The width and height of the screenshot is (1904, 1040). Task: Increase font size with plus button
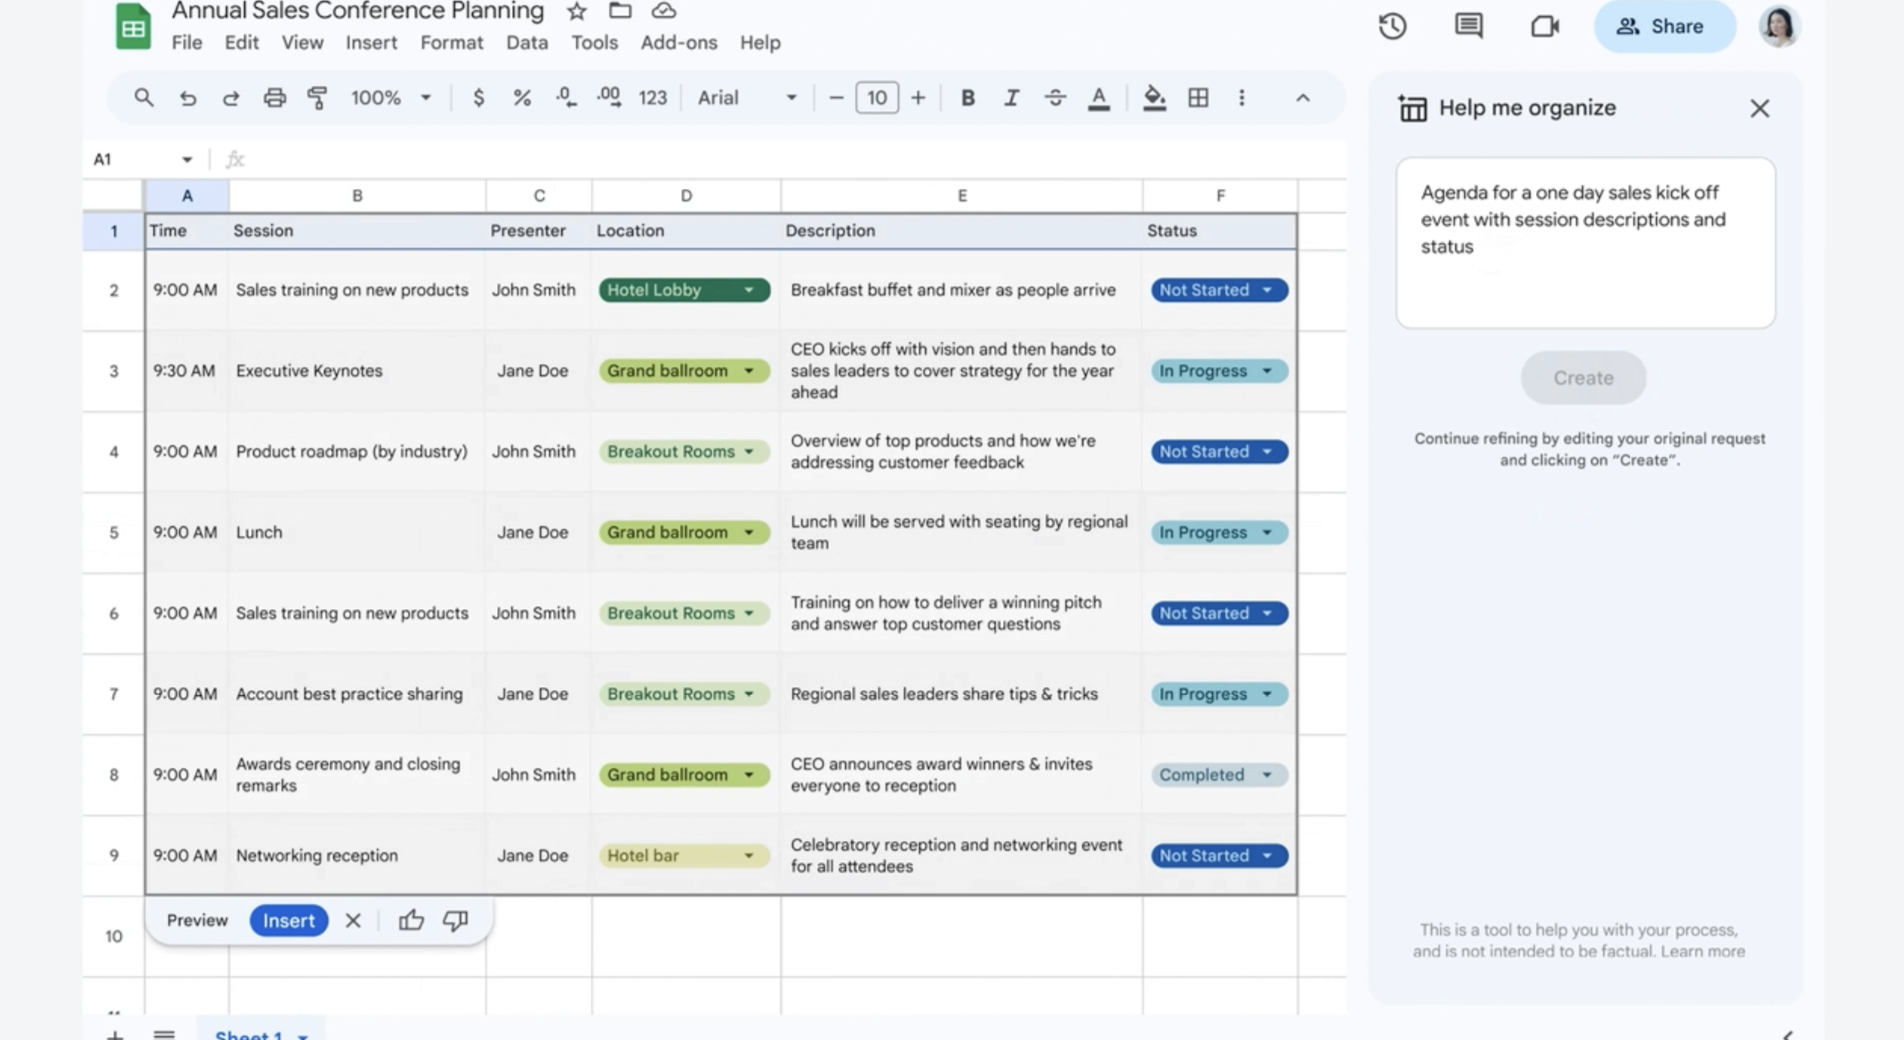917,97
